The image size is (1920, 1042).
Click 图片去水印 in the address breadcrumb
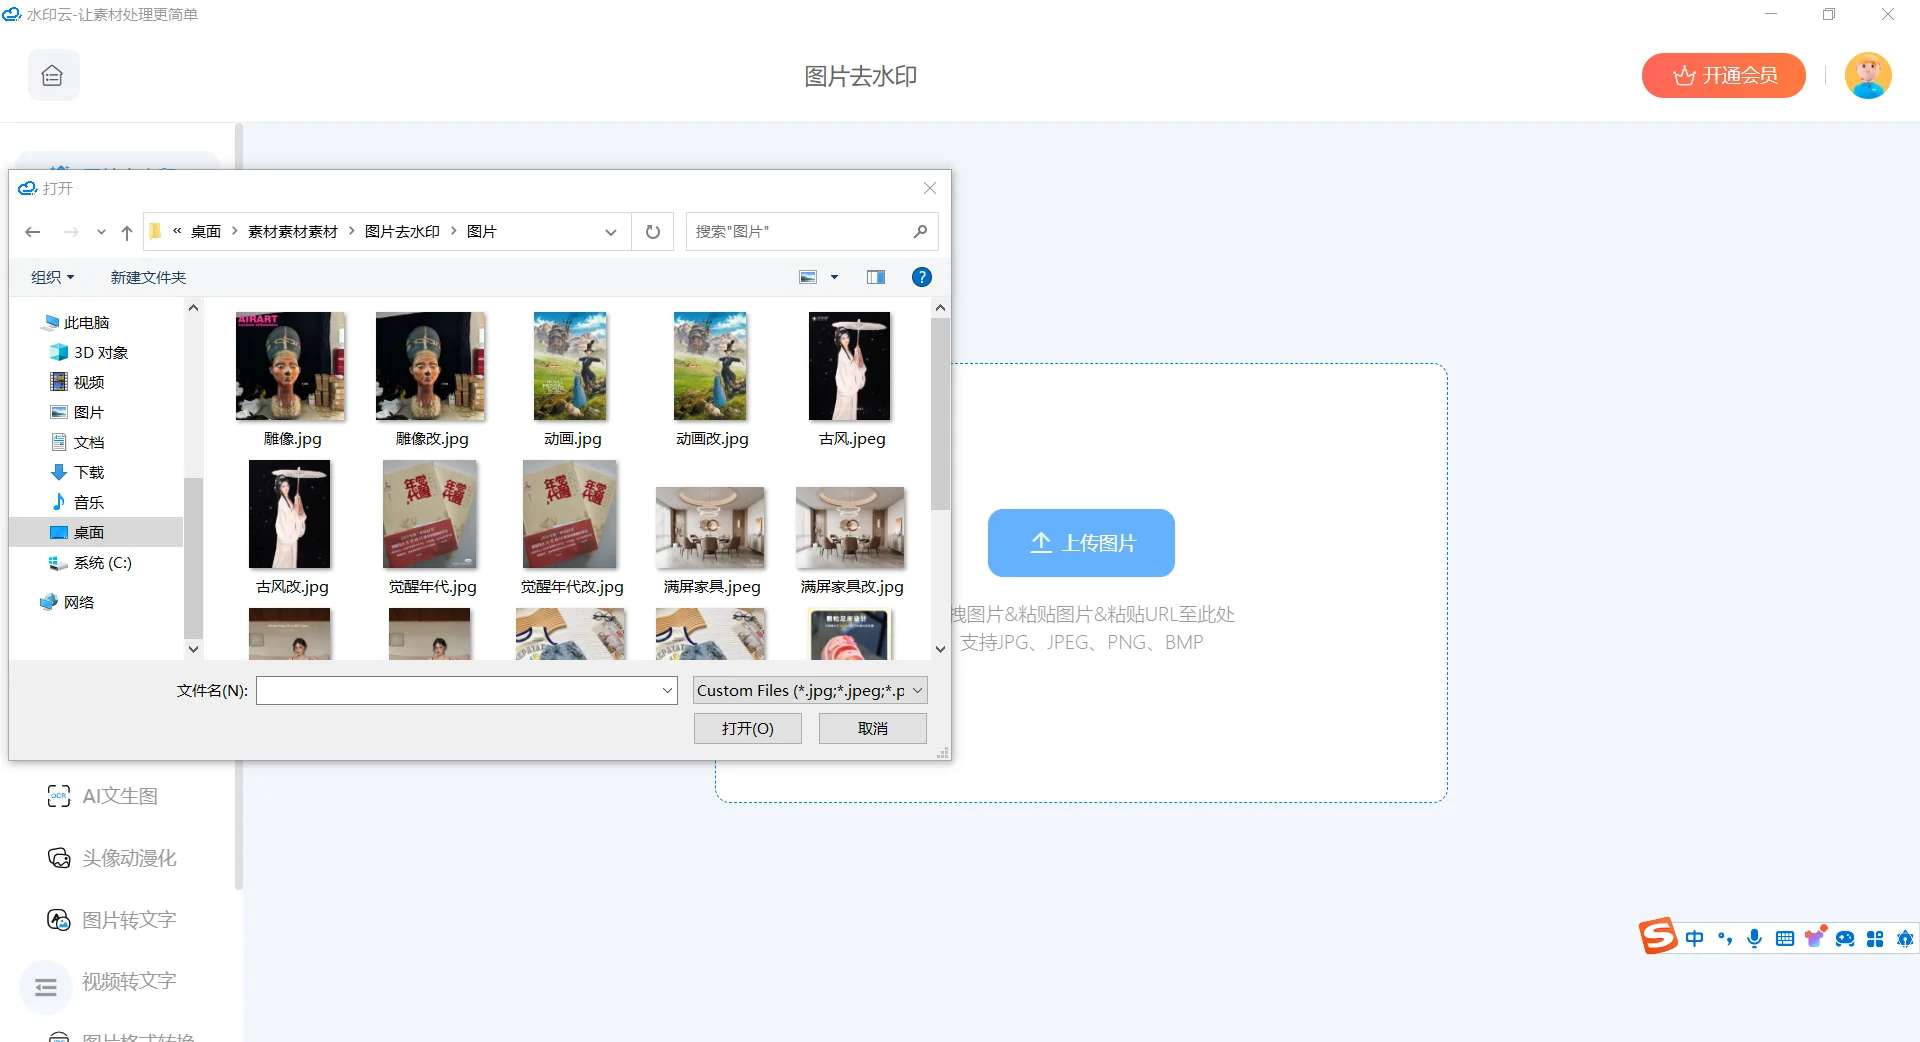[402, 232]
